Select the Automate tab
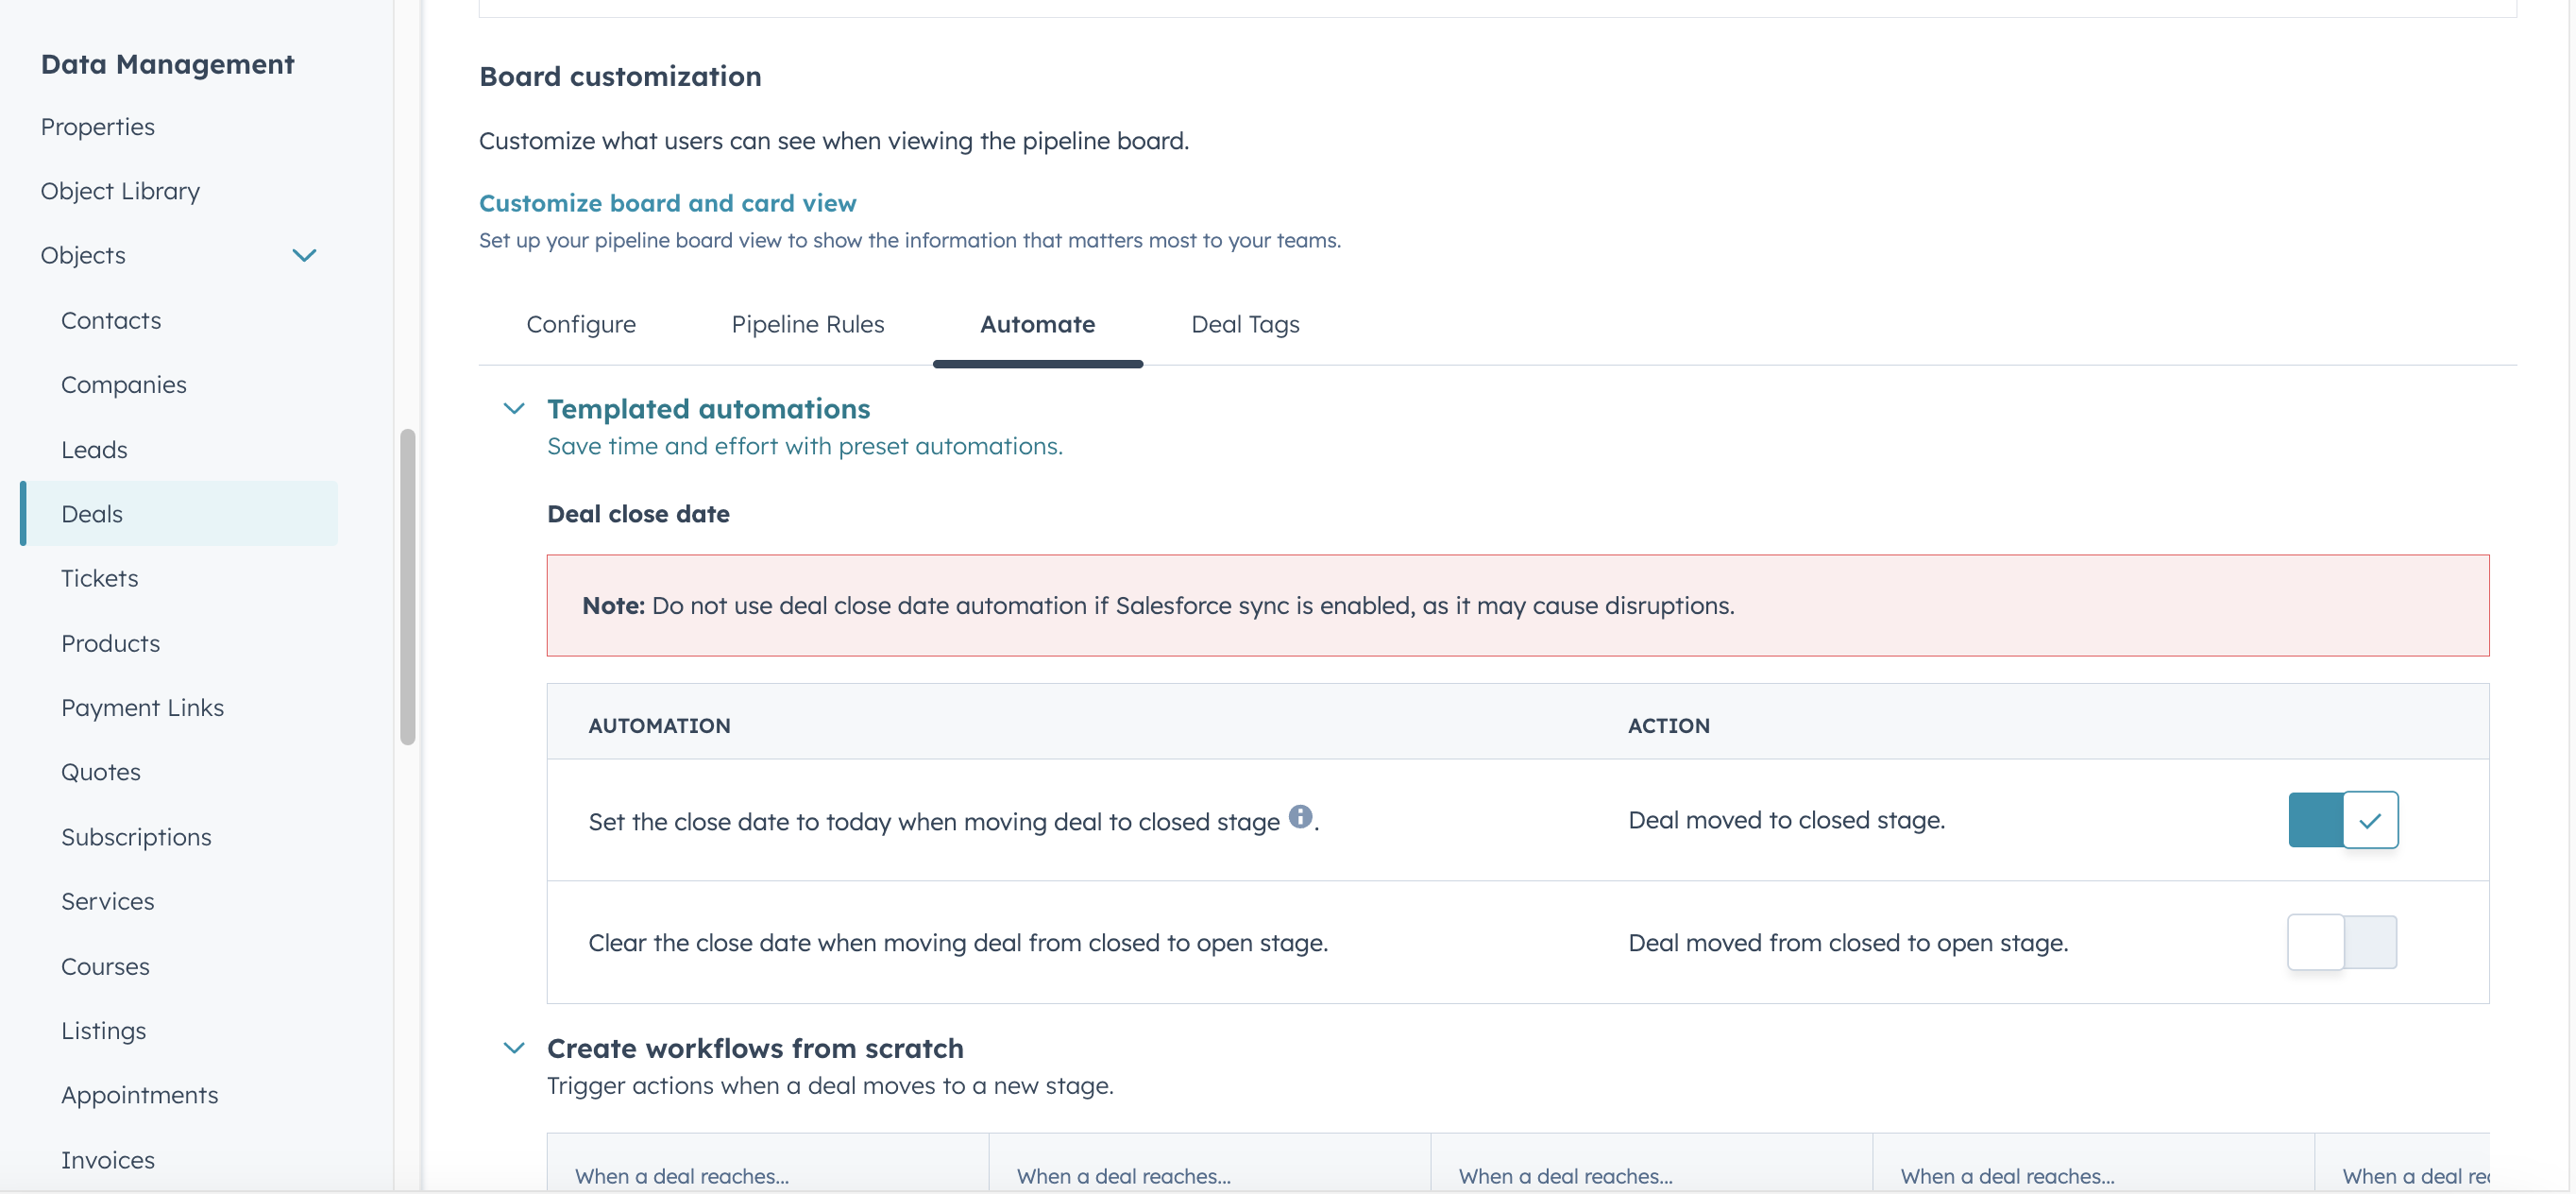The height and width of the screenshot is (1194, 2576). tap(1037, 324)
